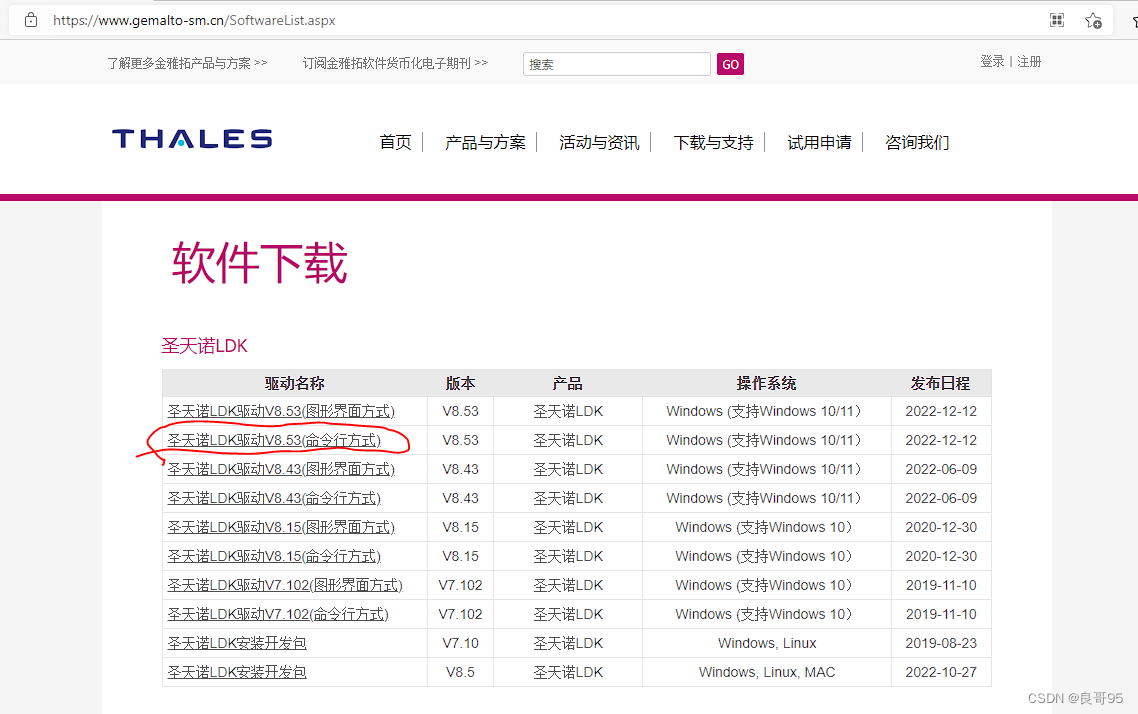The image size is (1138, 714).
Task: Click the 注册 register link
Action: point(1029,62)
